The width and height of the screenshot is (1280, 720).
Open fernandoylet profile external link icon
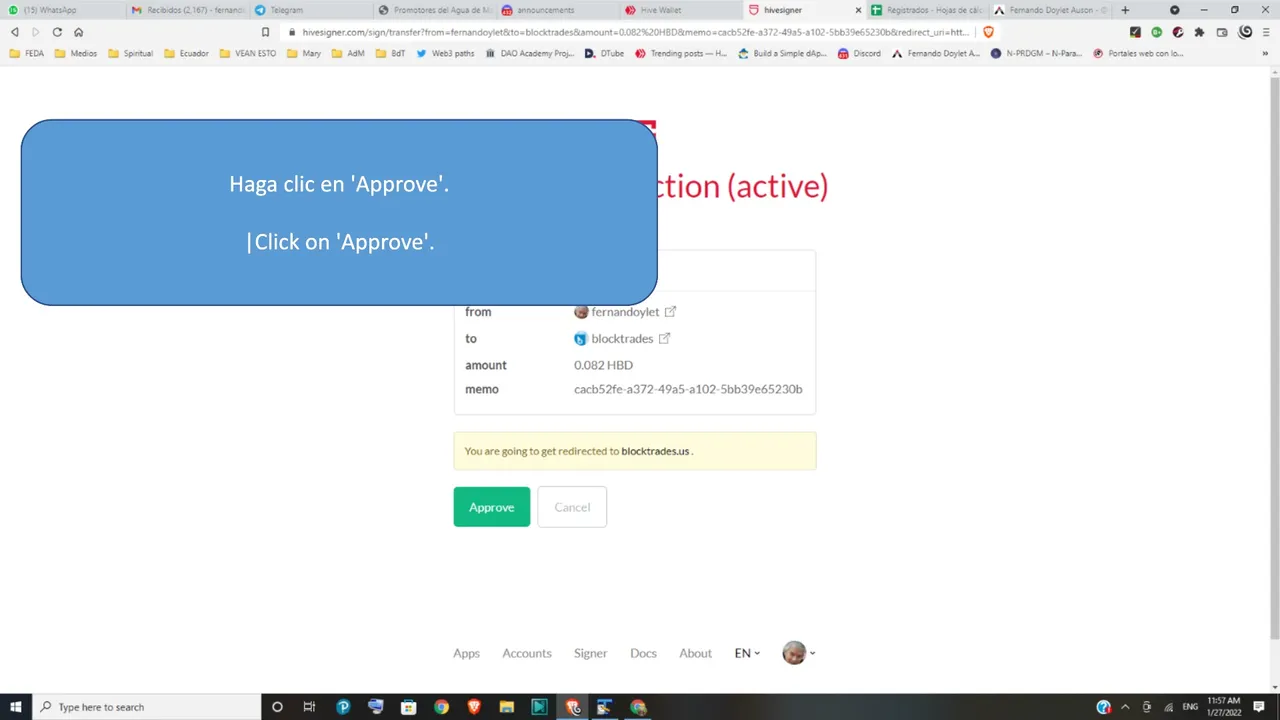[x=671, y=312]
